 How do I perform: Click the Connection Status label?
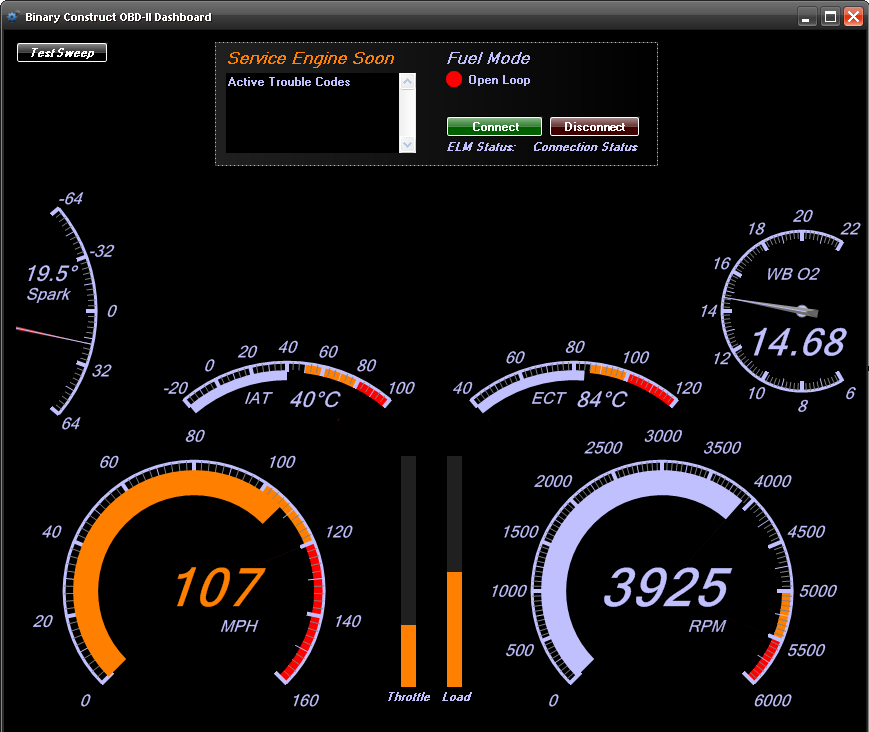tap(585, 147)
